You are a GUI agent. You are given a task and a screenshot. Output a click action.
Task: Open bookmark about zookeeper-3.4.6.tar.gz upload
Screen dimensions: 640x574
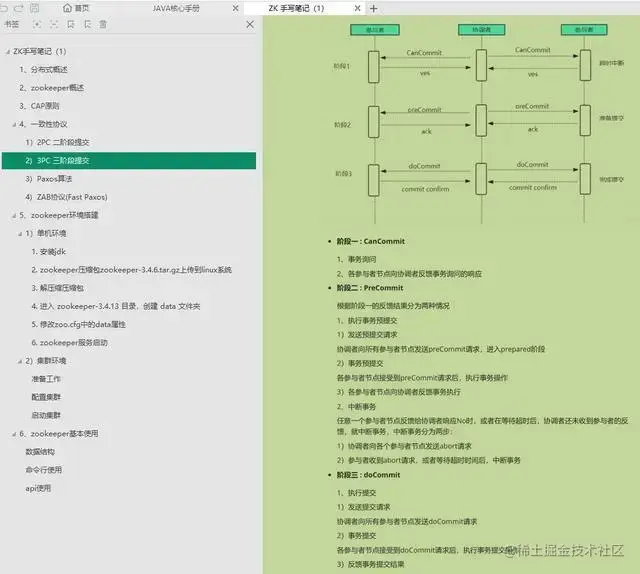click(131, 270)
